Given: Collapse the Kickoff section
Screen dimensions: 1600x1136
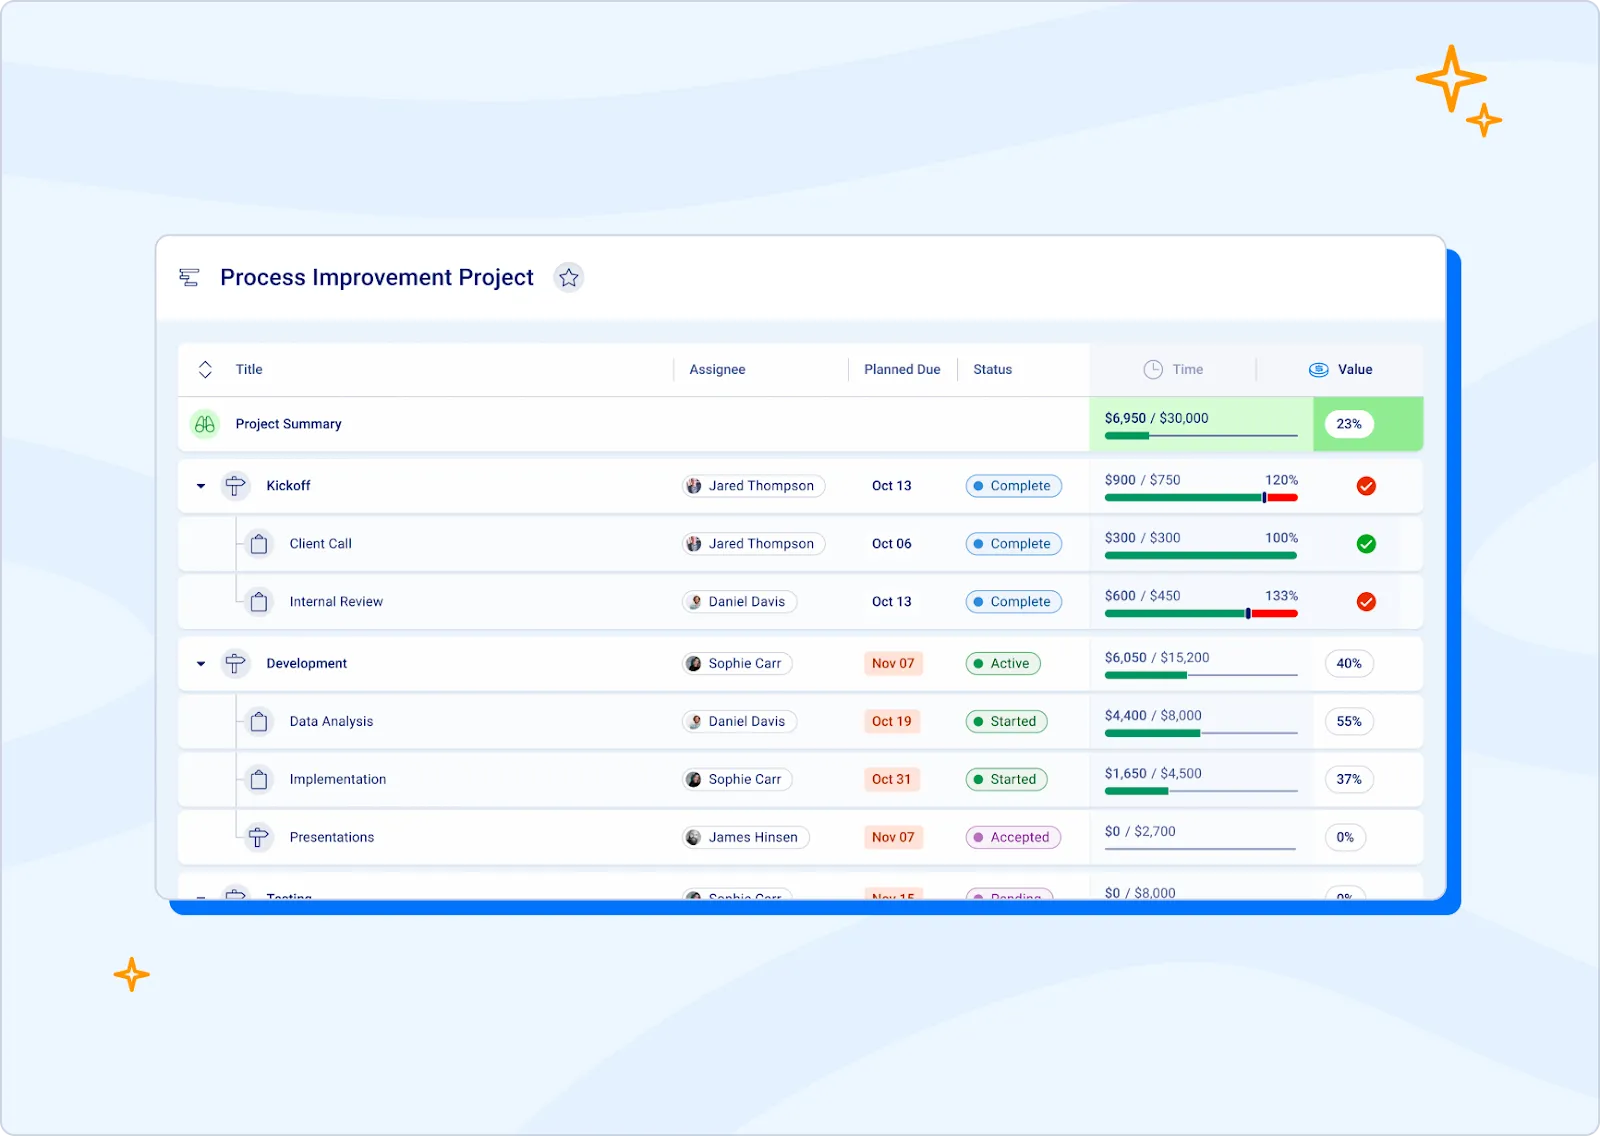Looking at the screenshot, I should pos(200,486).
